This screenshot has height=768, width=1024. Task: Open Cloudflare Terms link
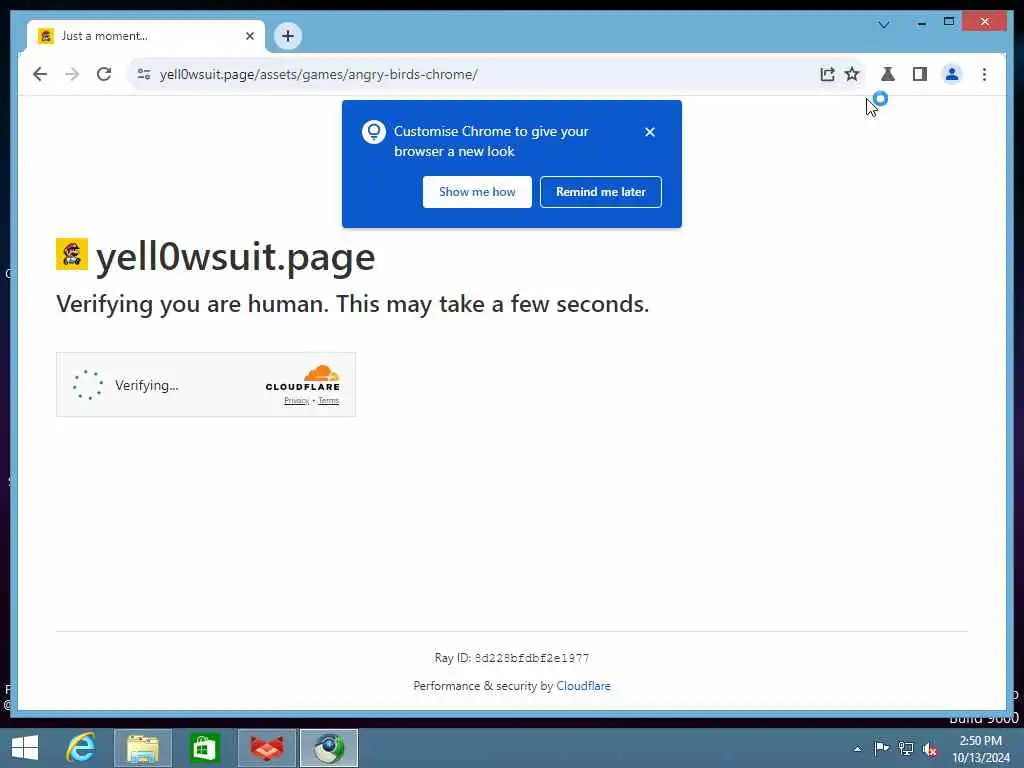(328, 401)
